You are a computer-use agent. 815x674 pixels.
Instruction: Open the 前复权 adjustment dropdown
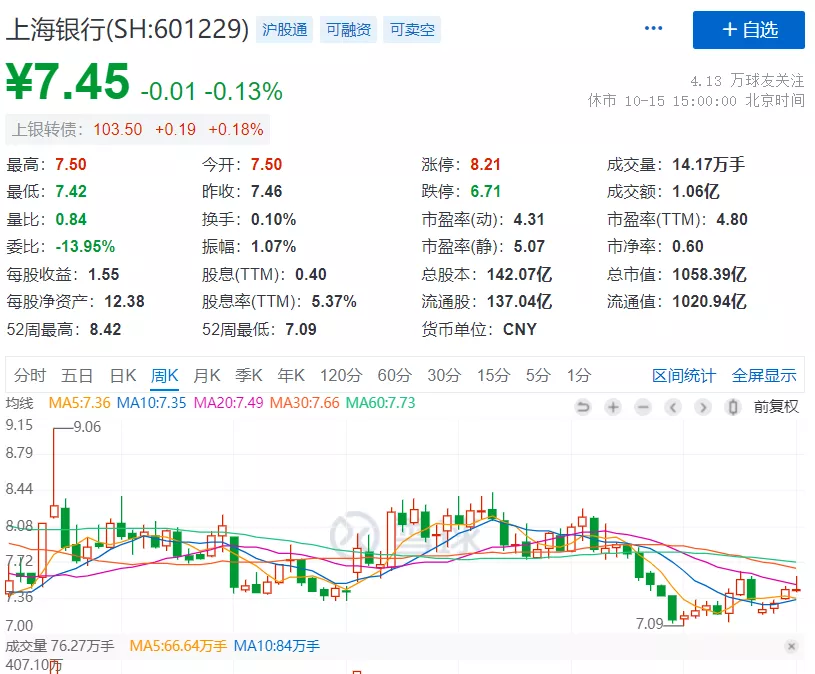[x=776, y=407]
